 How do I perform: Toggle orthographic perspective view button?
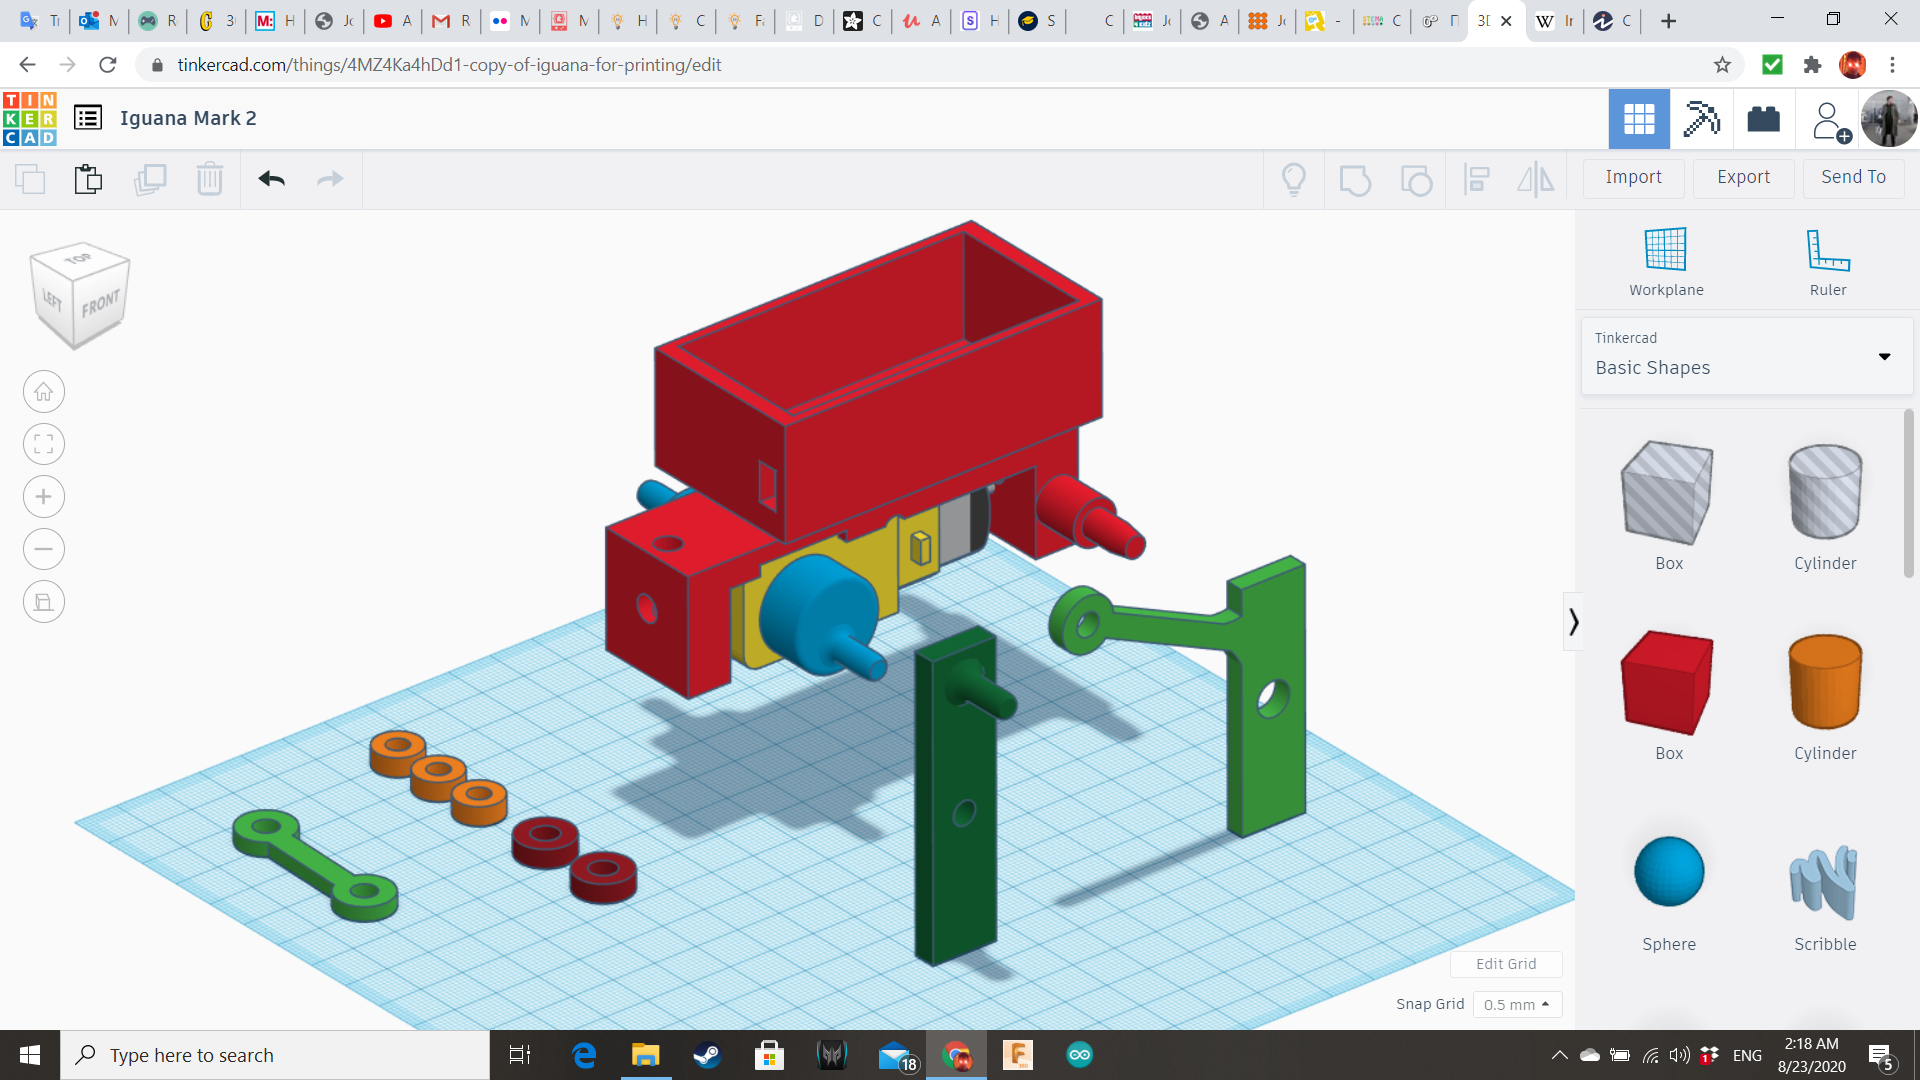tap(44, 602)
